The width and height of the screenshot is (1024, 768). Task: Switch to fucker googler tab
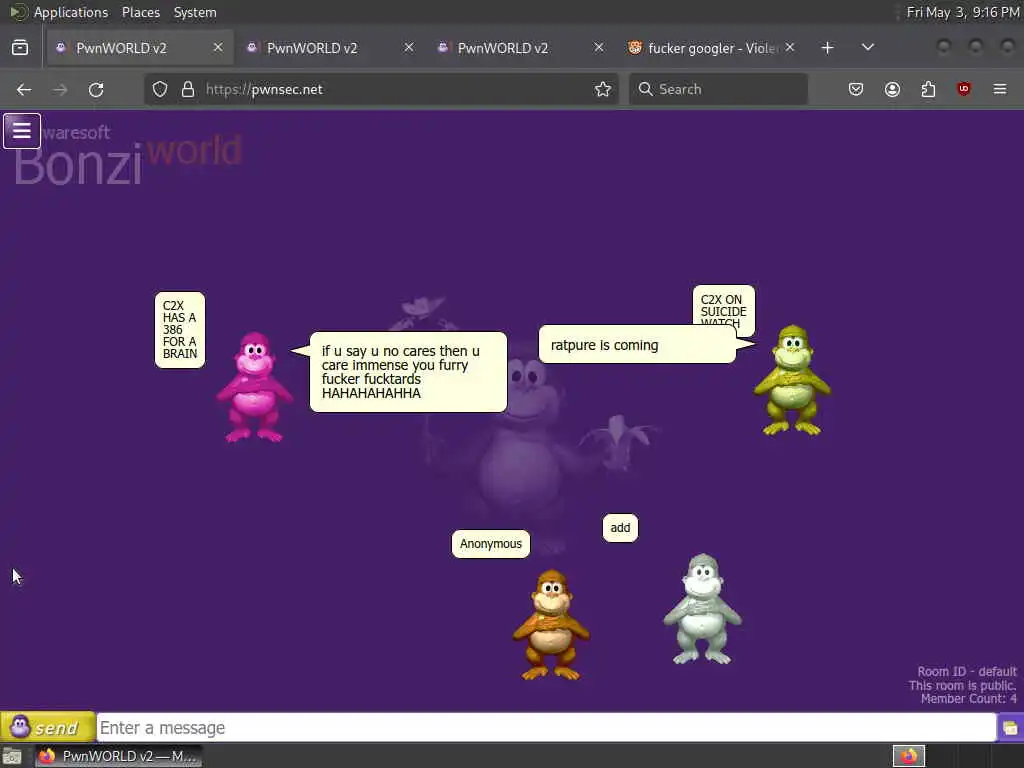(x=713, y=48)
